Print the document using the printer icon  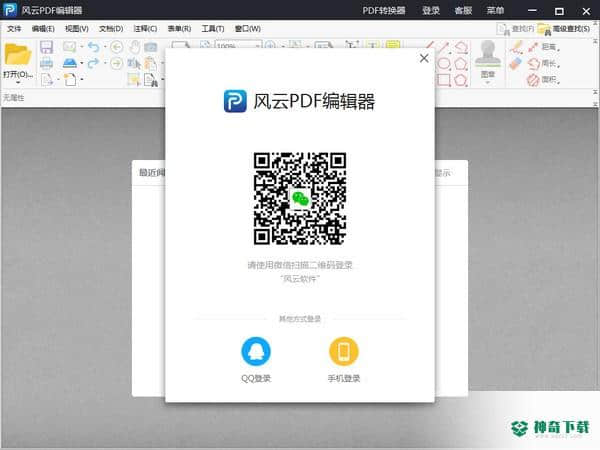[46, 63]
